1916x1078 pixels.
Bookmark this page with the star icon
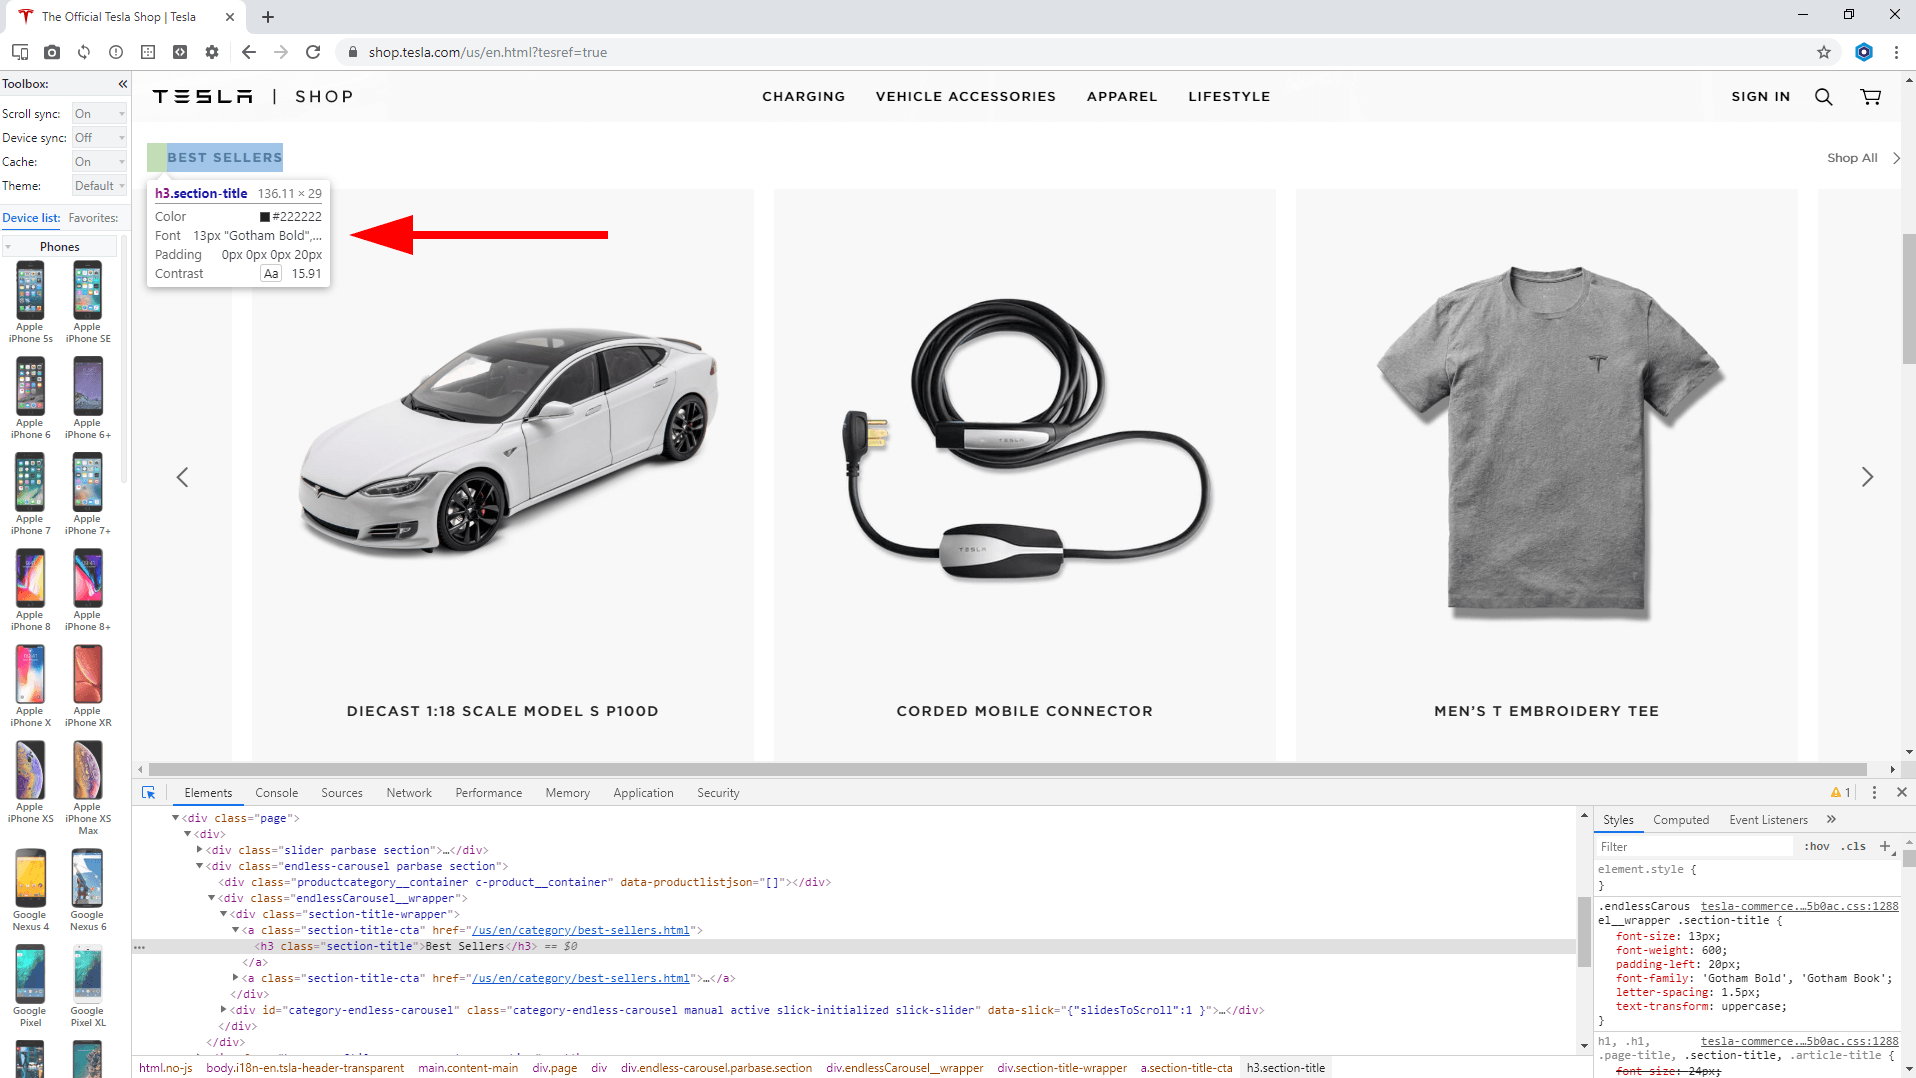click(x=1824, y=52)
